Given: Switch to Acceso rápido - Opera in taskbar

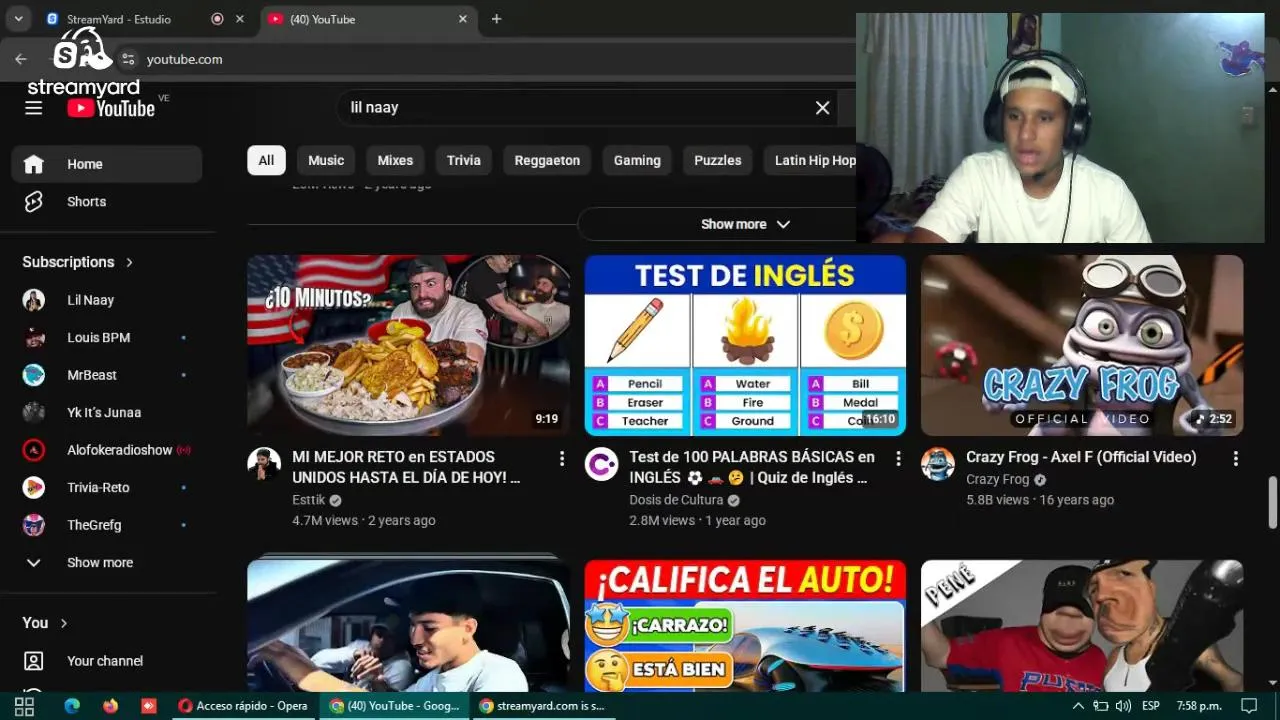Looking at the screenshot, I should point(243,706).
